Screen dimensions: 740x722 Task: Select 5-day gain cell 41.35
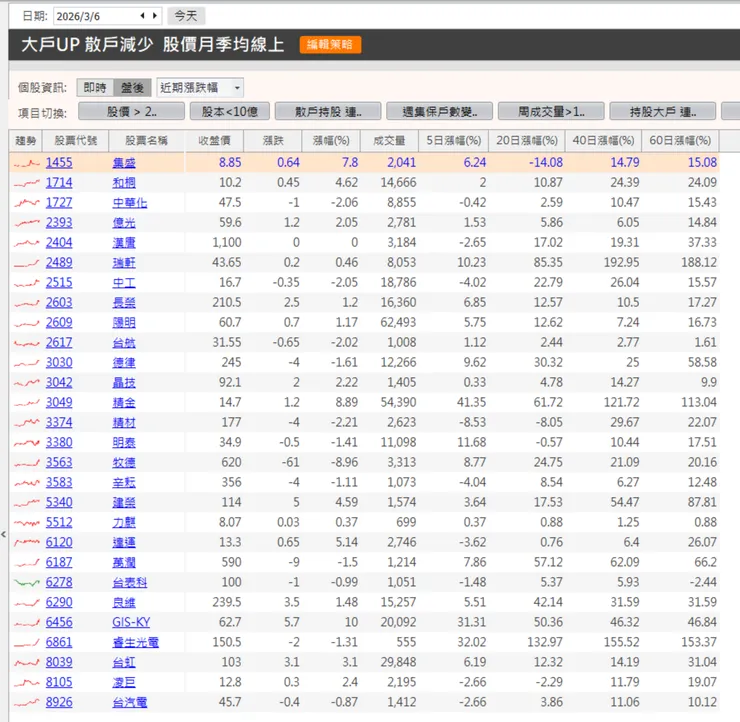471,403
